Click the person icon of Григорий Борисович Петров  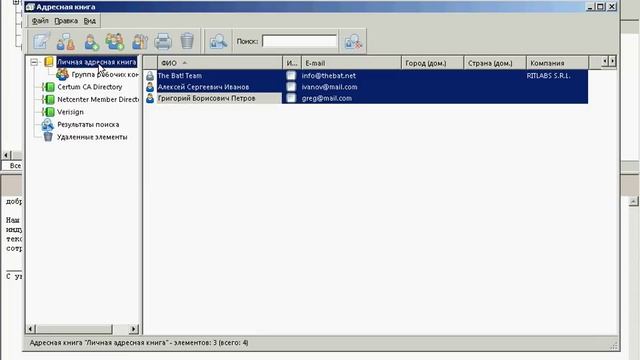tap(150, 98)
